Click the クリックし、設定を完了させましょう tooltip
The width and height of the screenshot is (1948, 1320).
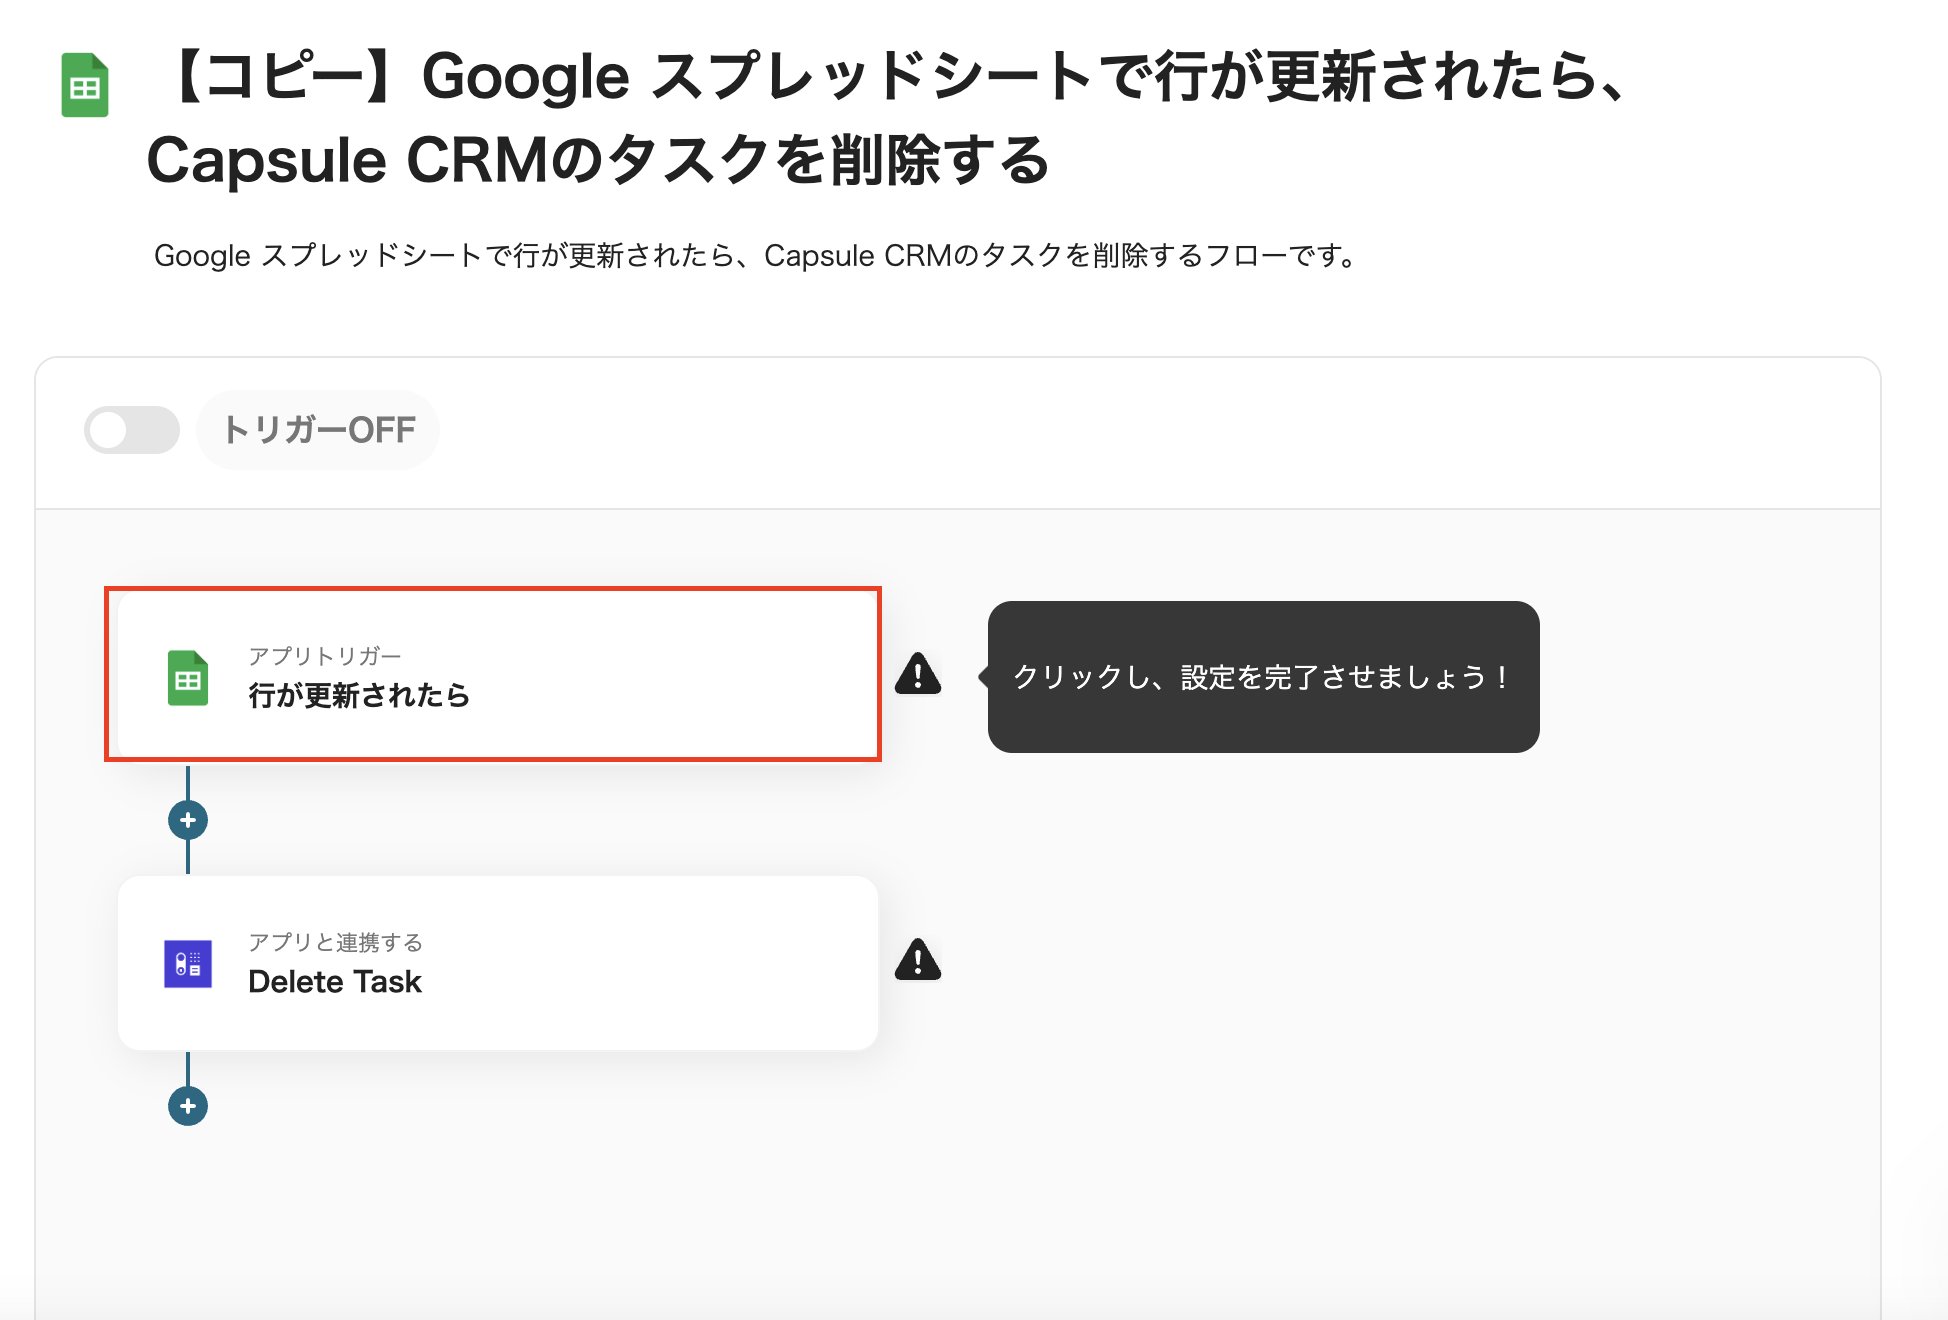pyautogui.click(x=1262, y=677)
